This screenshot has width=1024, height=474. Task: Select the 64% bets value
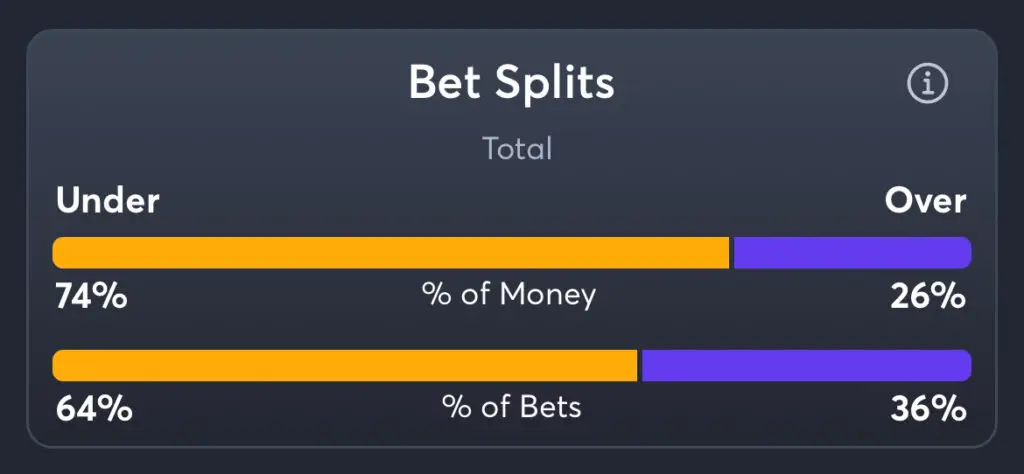94,409
